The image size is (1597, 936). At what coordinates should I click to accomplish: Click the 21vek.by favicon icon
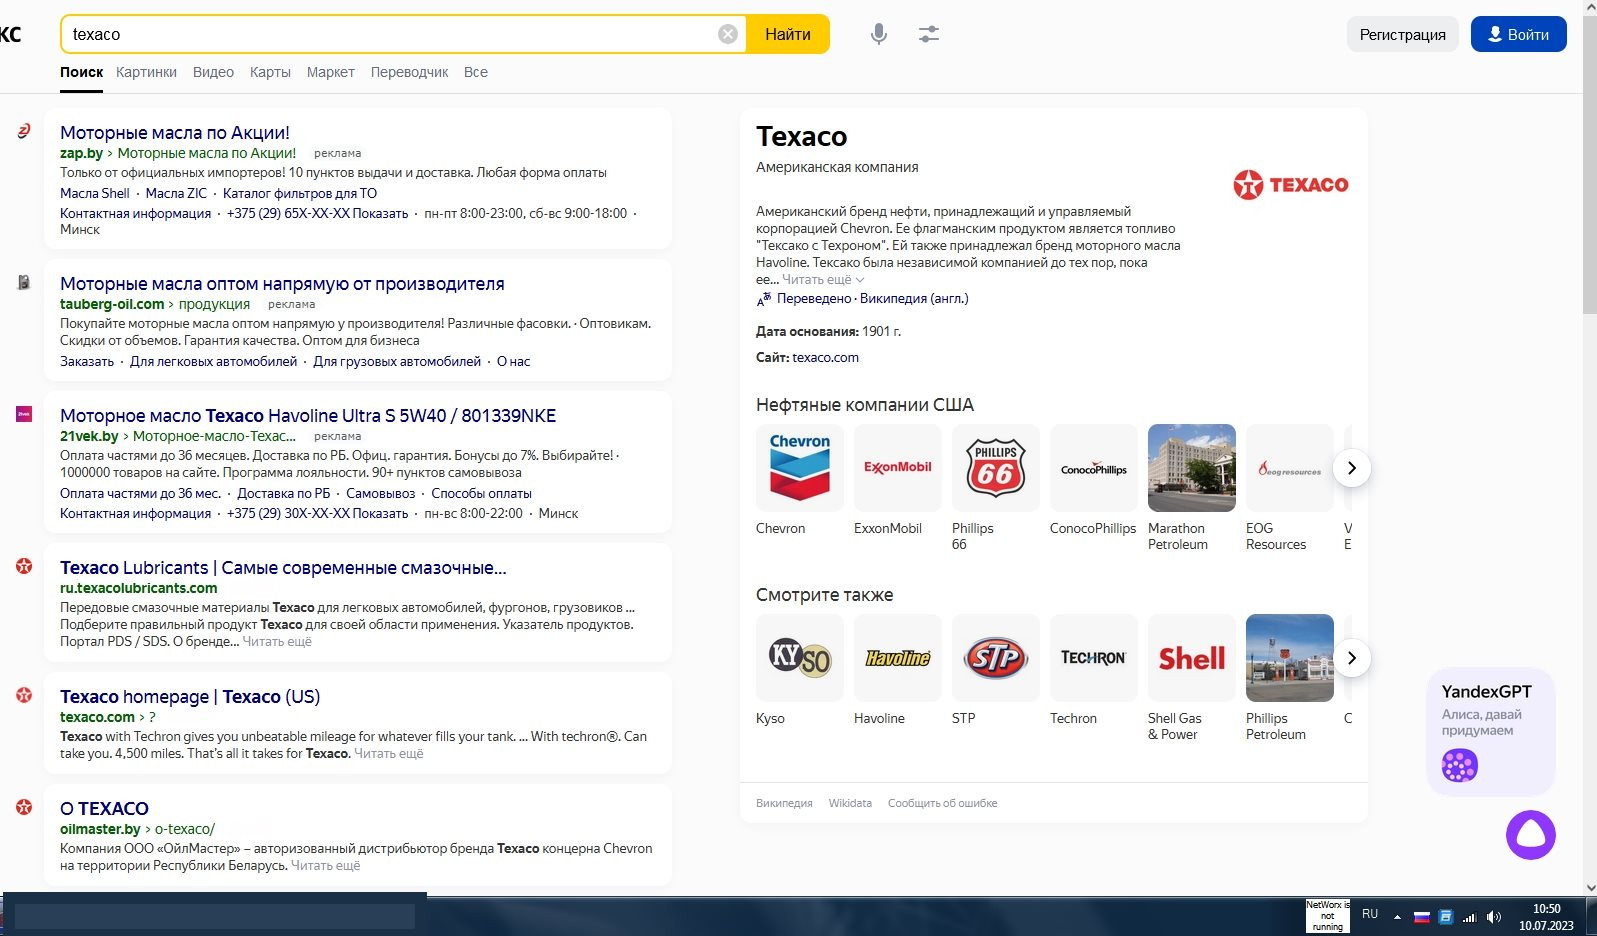click(x=24, y=414)
